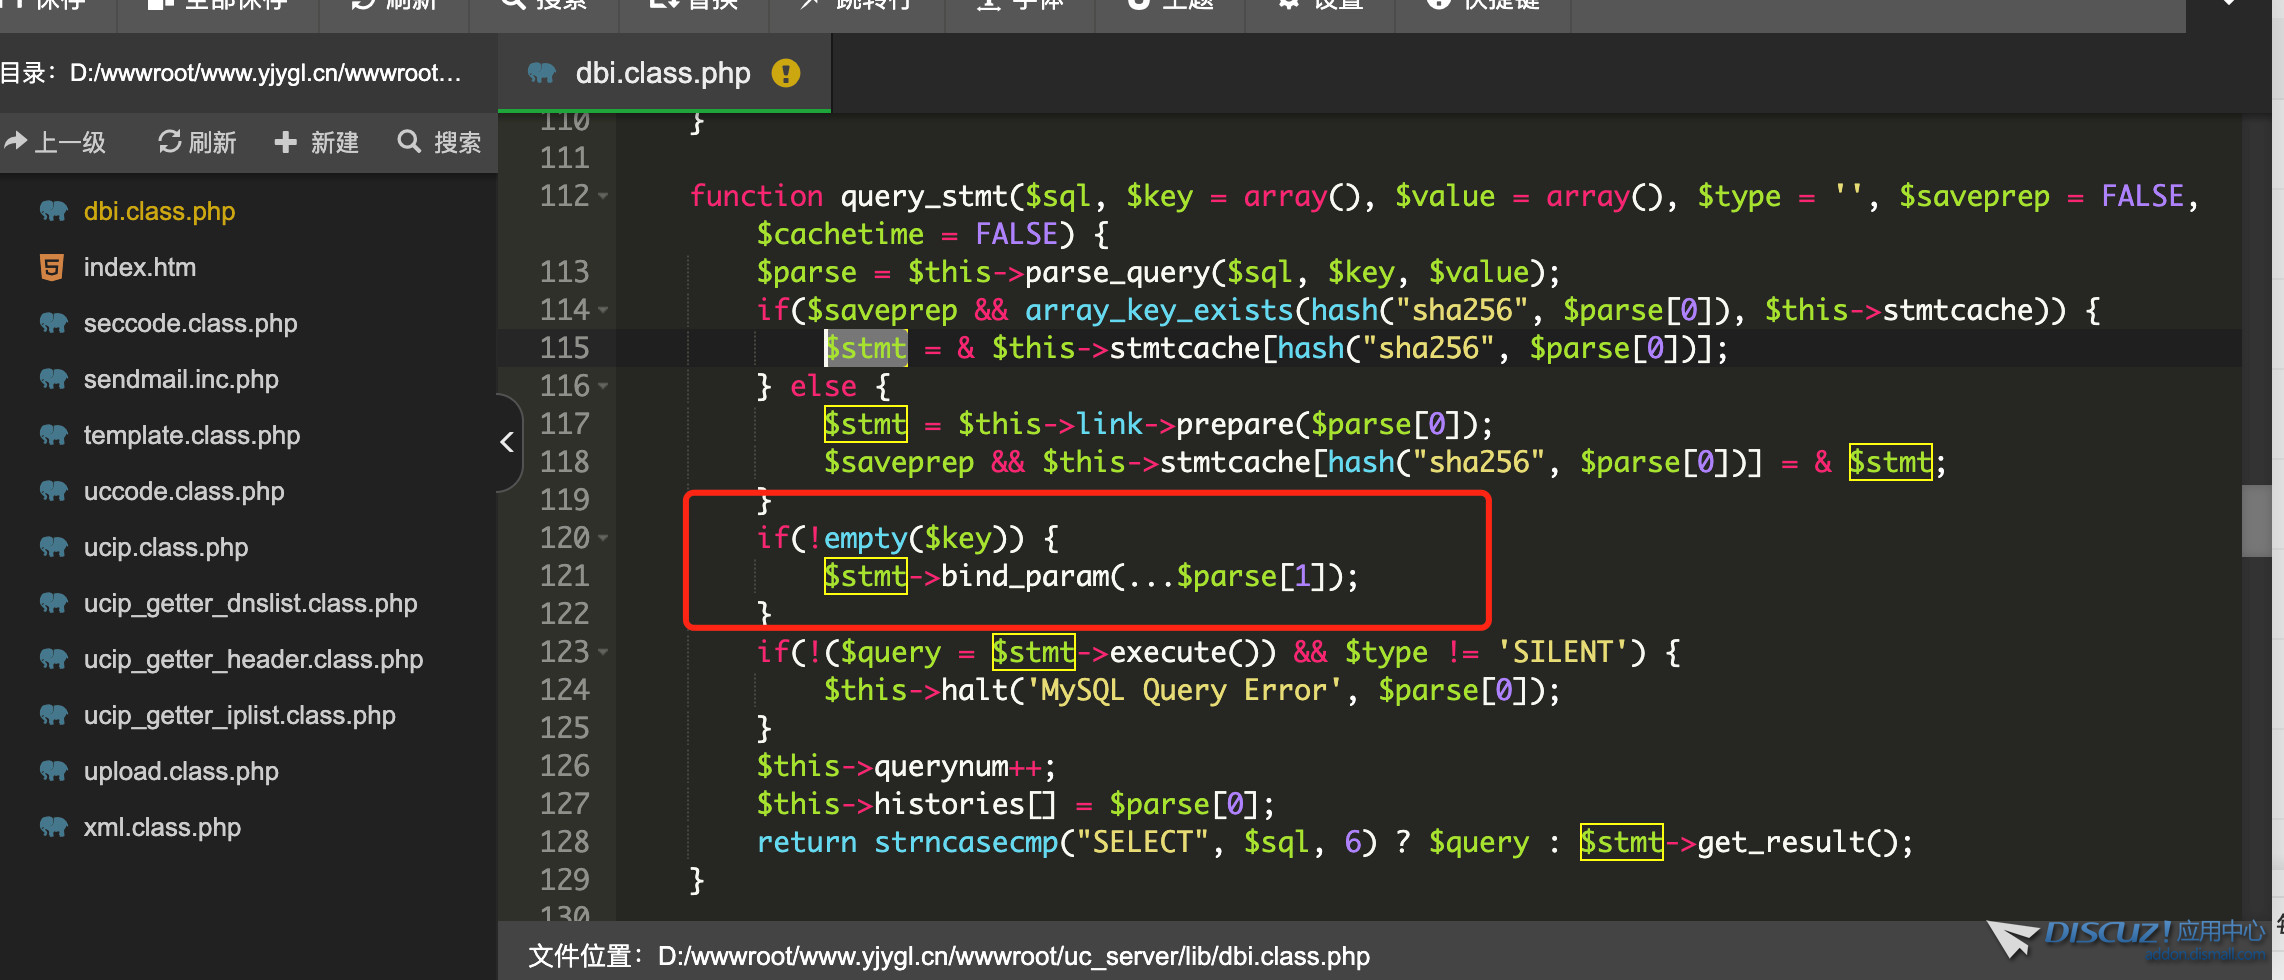Open ucip_getter_header.class.php file
This screenshot has width=2284, height=980.
point(253,659)
